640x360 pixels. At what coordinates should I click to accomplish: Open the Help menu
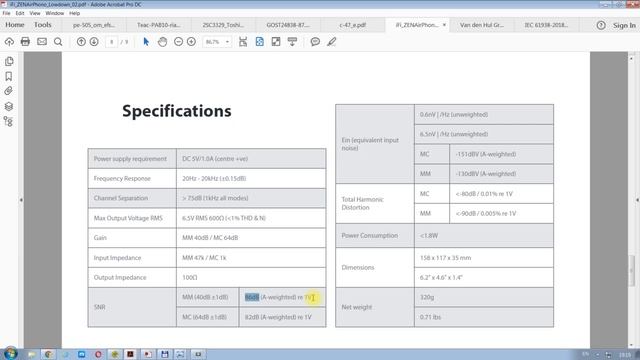[74, 13]
